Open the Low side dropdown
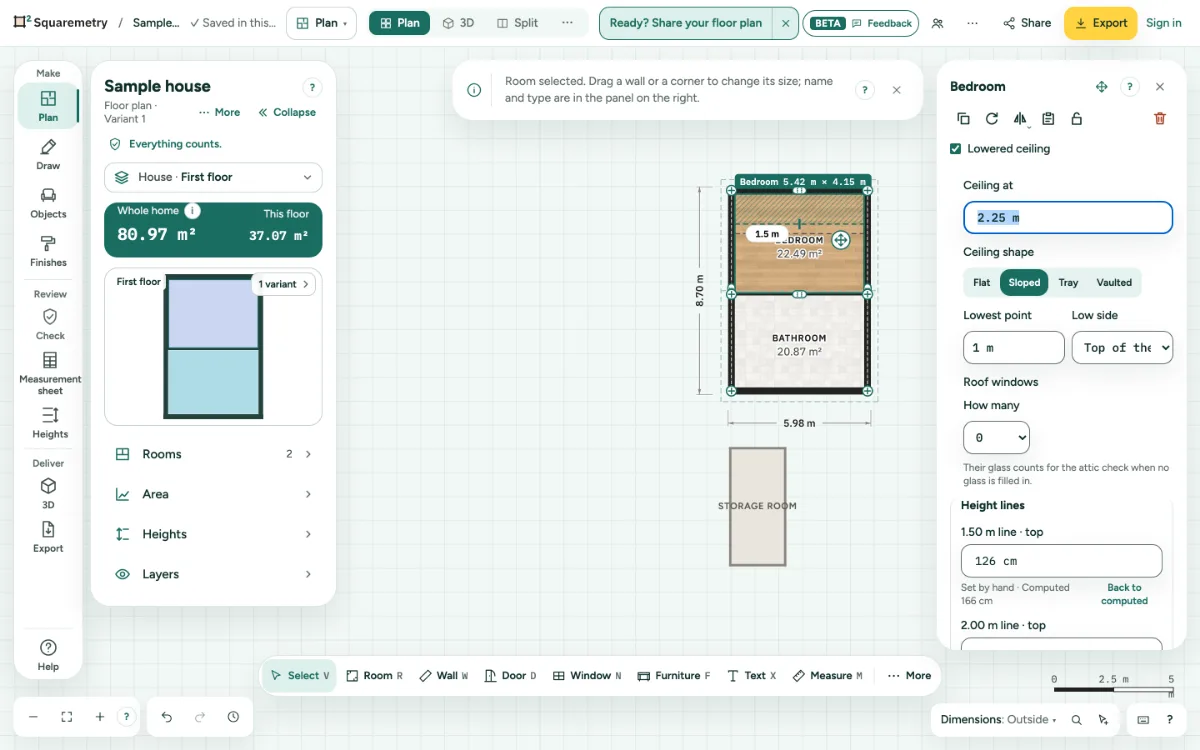This screenshot has width=1200, height=750. point(1122,348)
